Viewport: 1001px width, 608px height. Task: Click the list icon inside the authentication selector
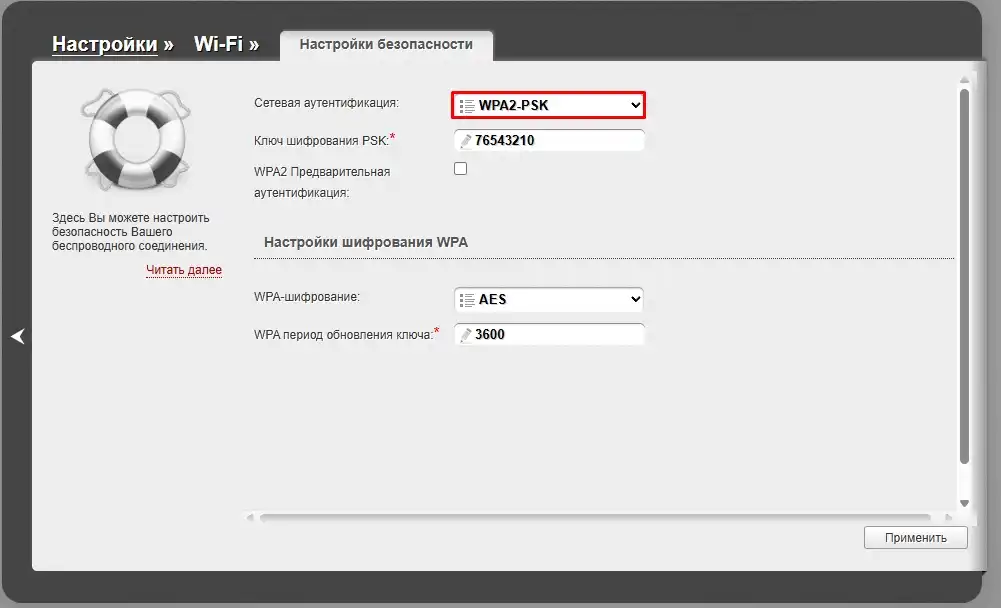coord(465,104)
